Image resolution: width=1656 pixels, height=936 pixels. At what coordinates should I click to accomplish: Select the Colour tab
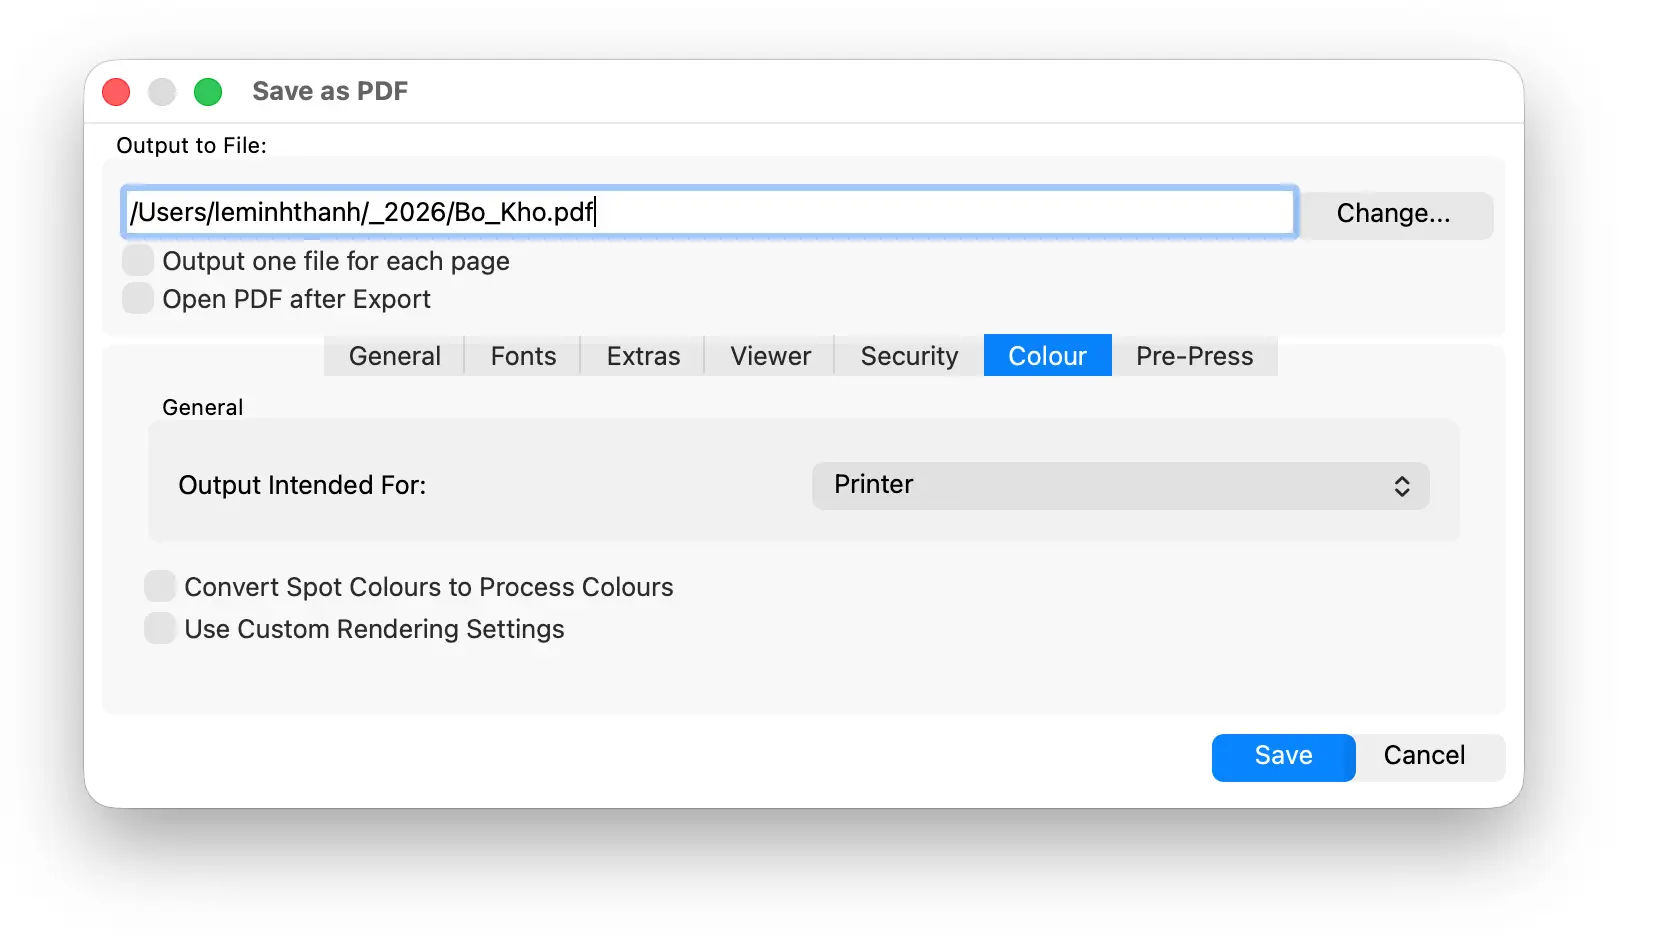(1047, 355)
